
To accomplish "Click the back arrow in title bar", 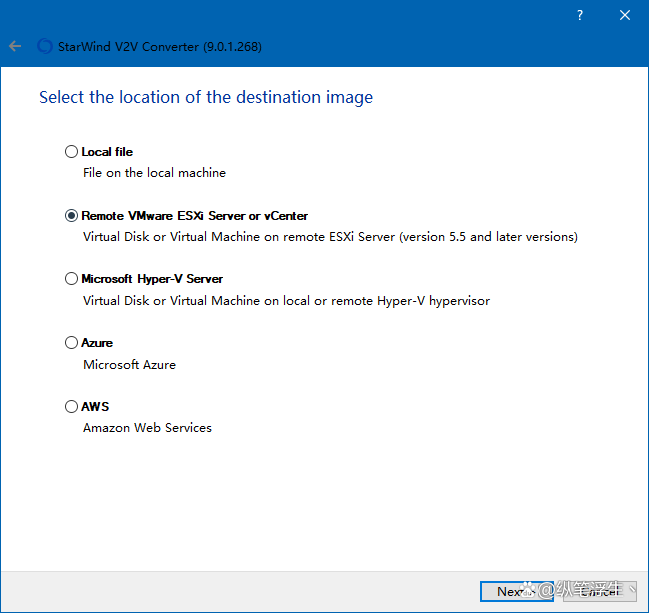I will (x=15, y=46).
